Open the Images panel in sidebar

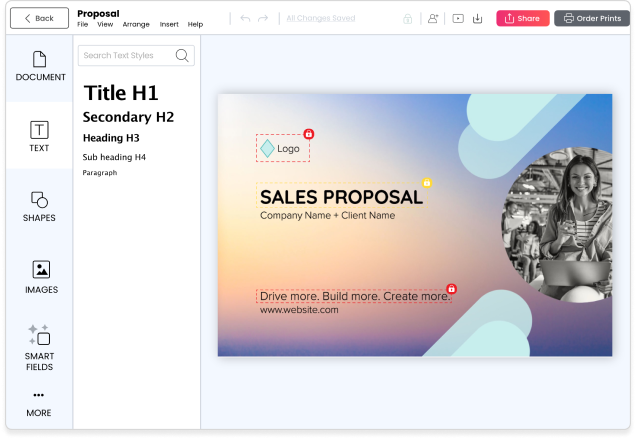[x=40, y=277]
